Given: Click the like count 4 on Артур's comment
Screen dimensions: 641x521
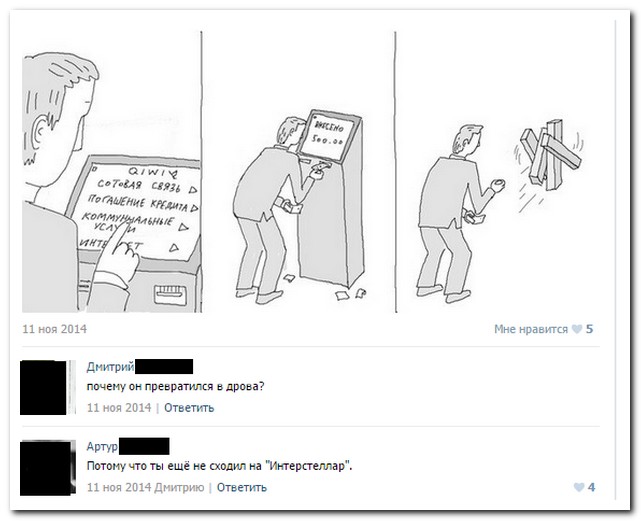Looking at the screenshot, I should (x=591, y=487).
